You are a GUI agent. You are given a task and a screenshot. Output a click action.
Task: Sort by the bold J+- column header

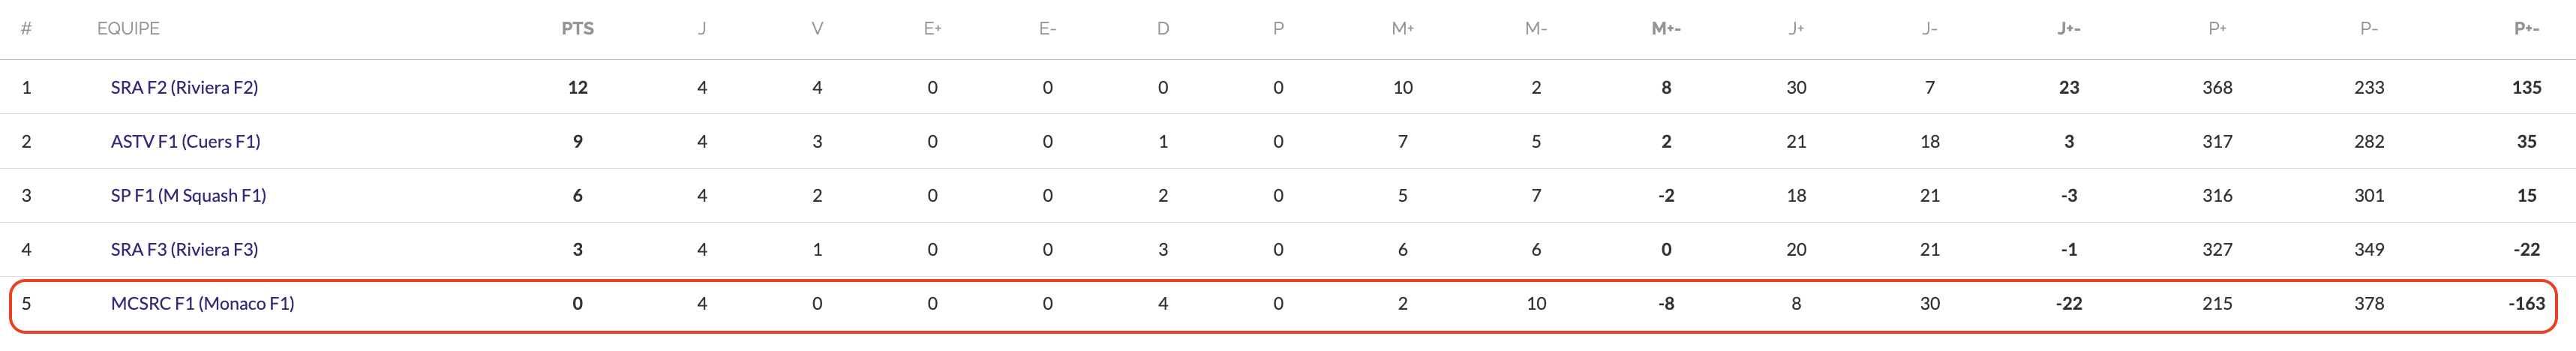click(x=2069, y=29)
